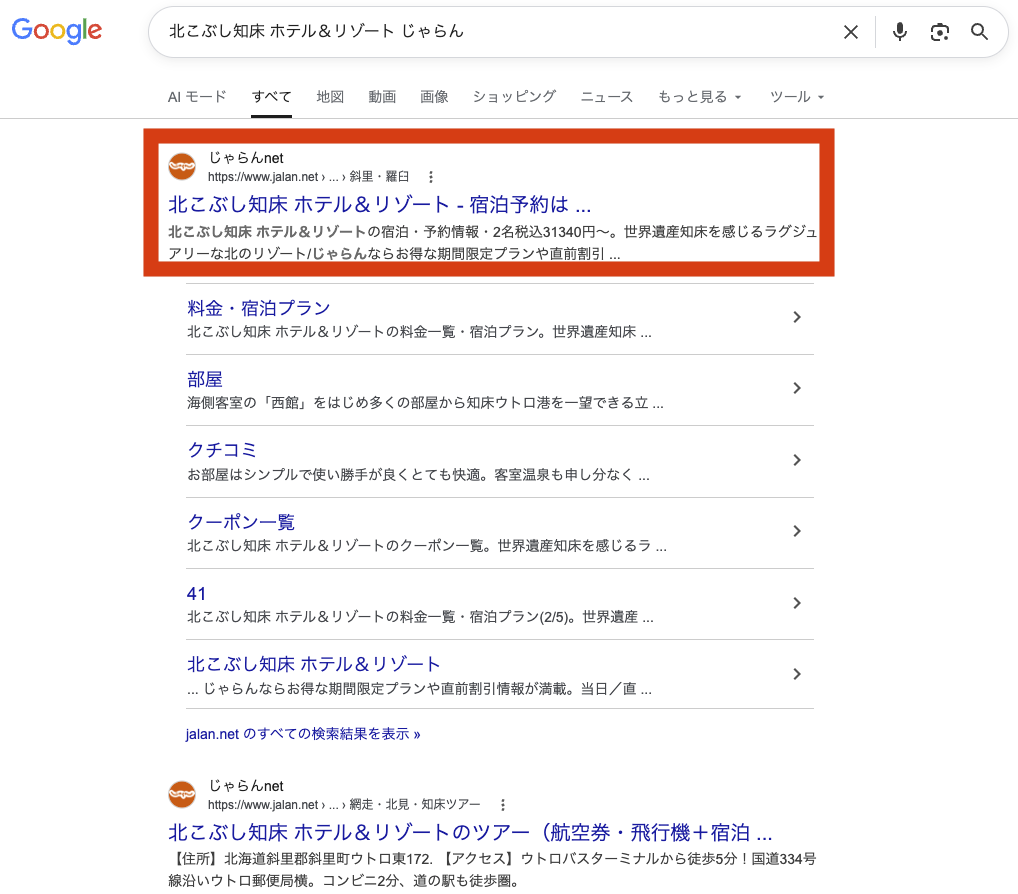Screen dimensions: 1018x894
Task: Click chevron on クーポン一覧 row
Action: [x=797, y=531]
